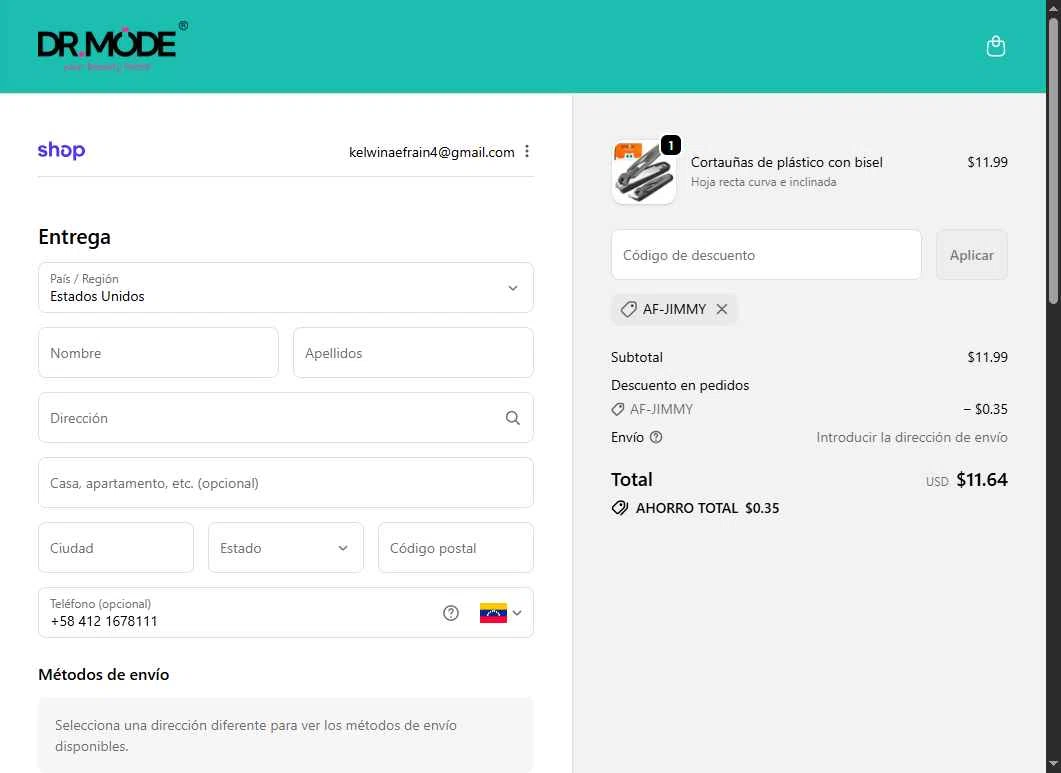This screenshot has height=773, width=1061.
Task: Click the Casa, apartamento, etc. field
Action: (x=286, y=483)
